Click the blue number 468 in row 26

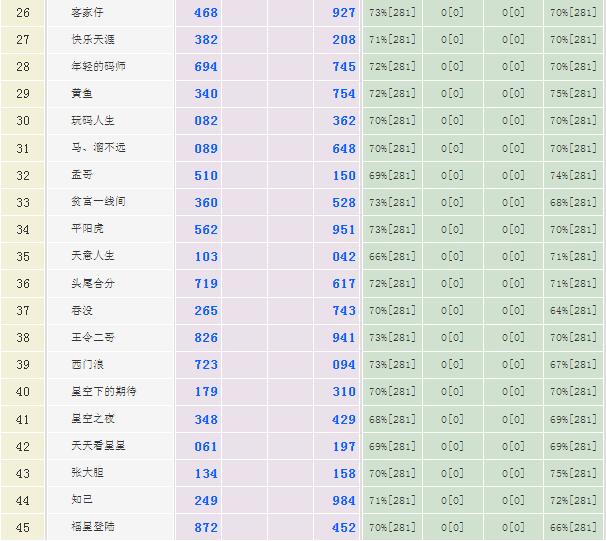tap(205, 13)
